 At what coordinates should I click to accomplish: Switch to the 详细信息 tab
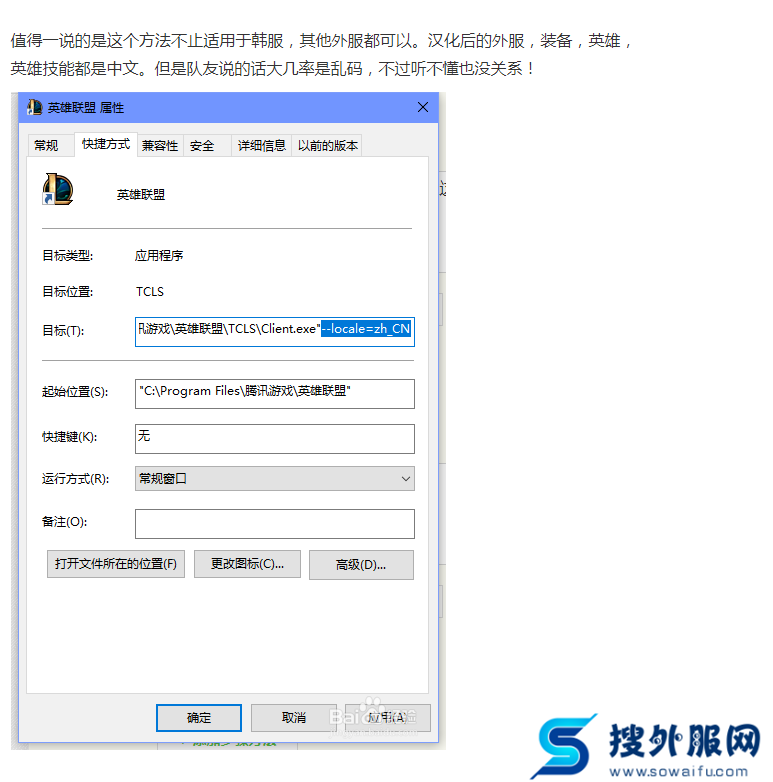(x=262, y=146)
